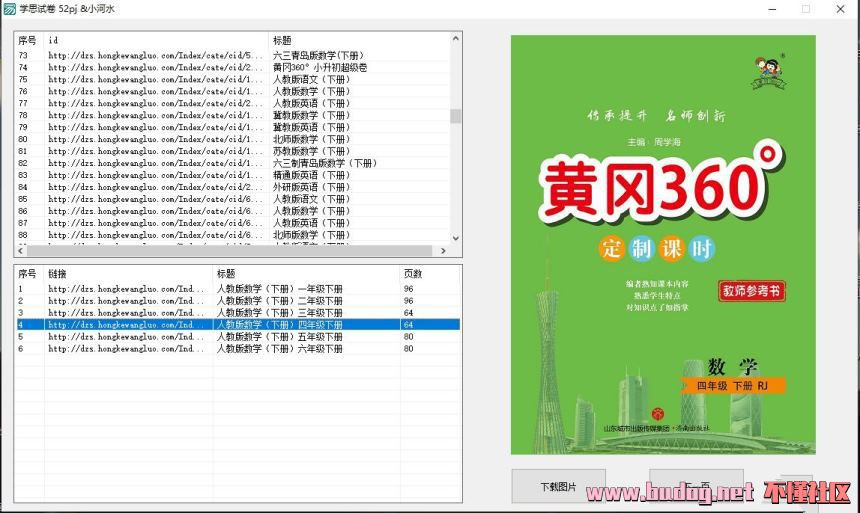The height and width of the screenshot is (513, 860).
Task: Select row 74 黄冈360° 小升初超级卷
Action: (x=233, y=67)
